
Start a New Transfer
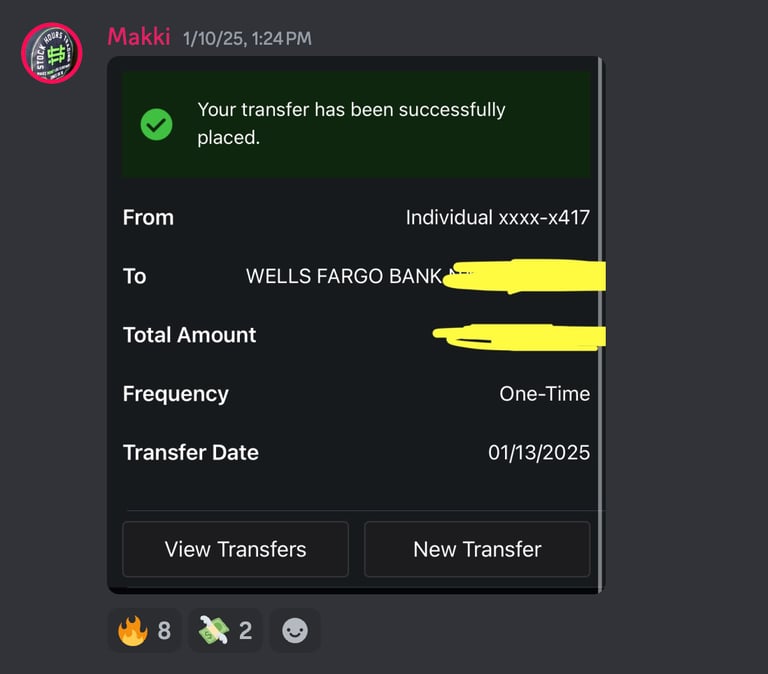pyautogui.click(x=477, y=549)
